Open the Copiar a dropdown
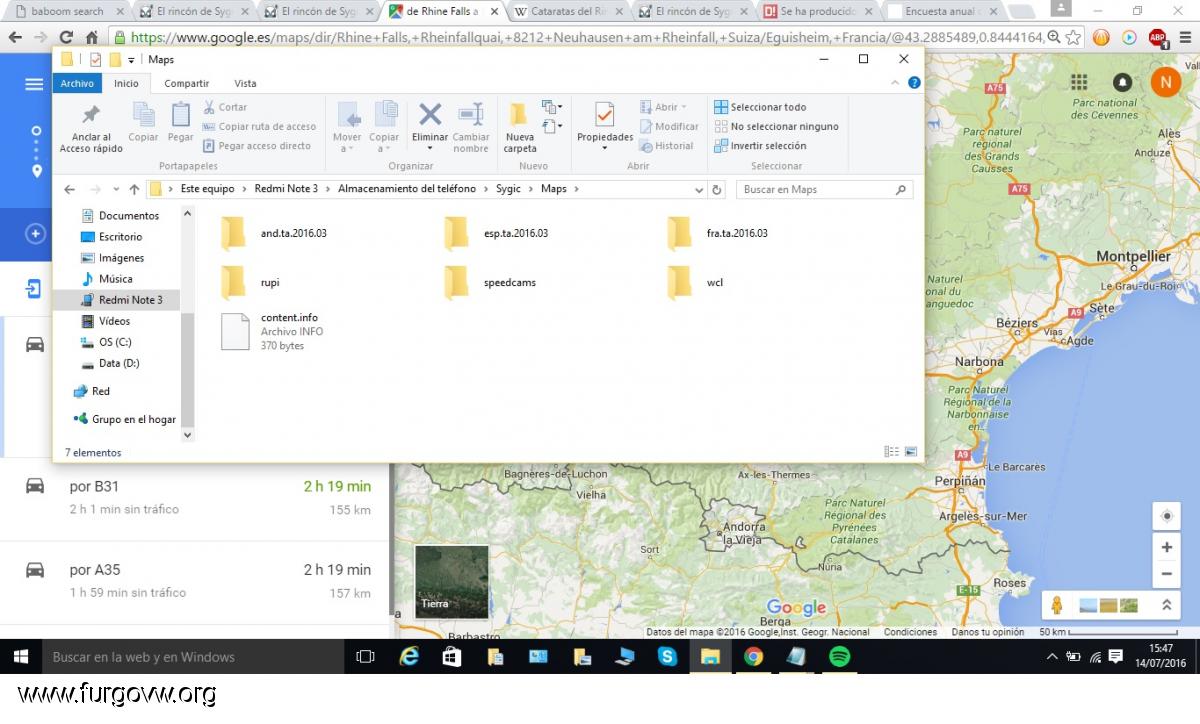The height and width of the screenshot is (724, 1200). tap(384, 127)
